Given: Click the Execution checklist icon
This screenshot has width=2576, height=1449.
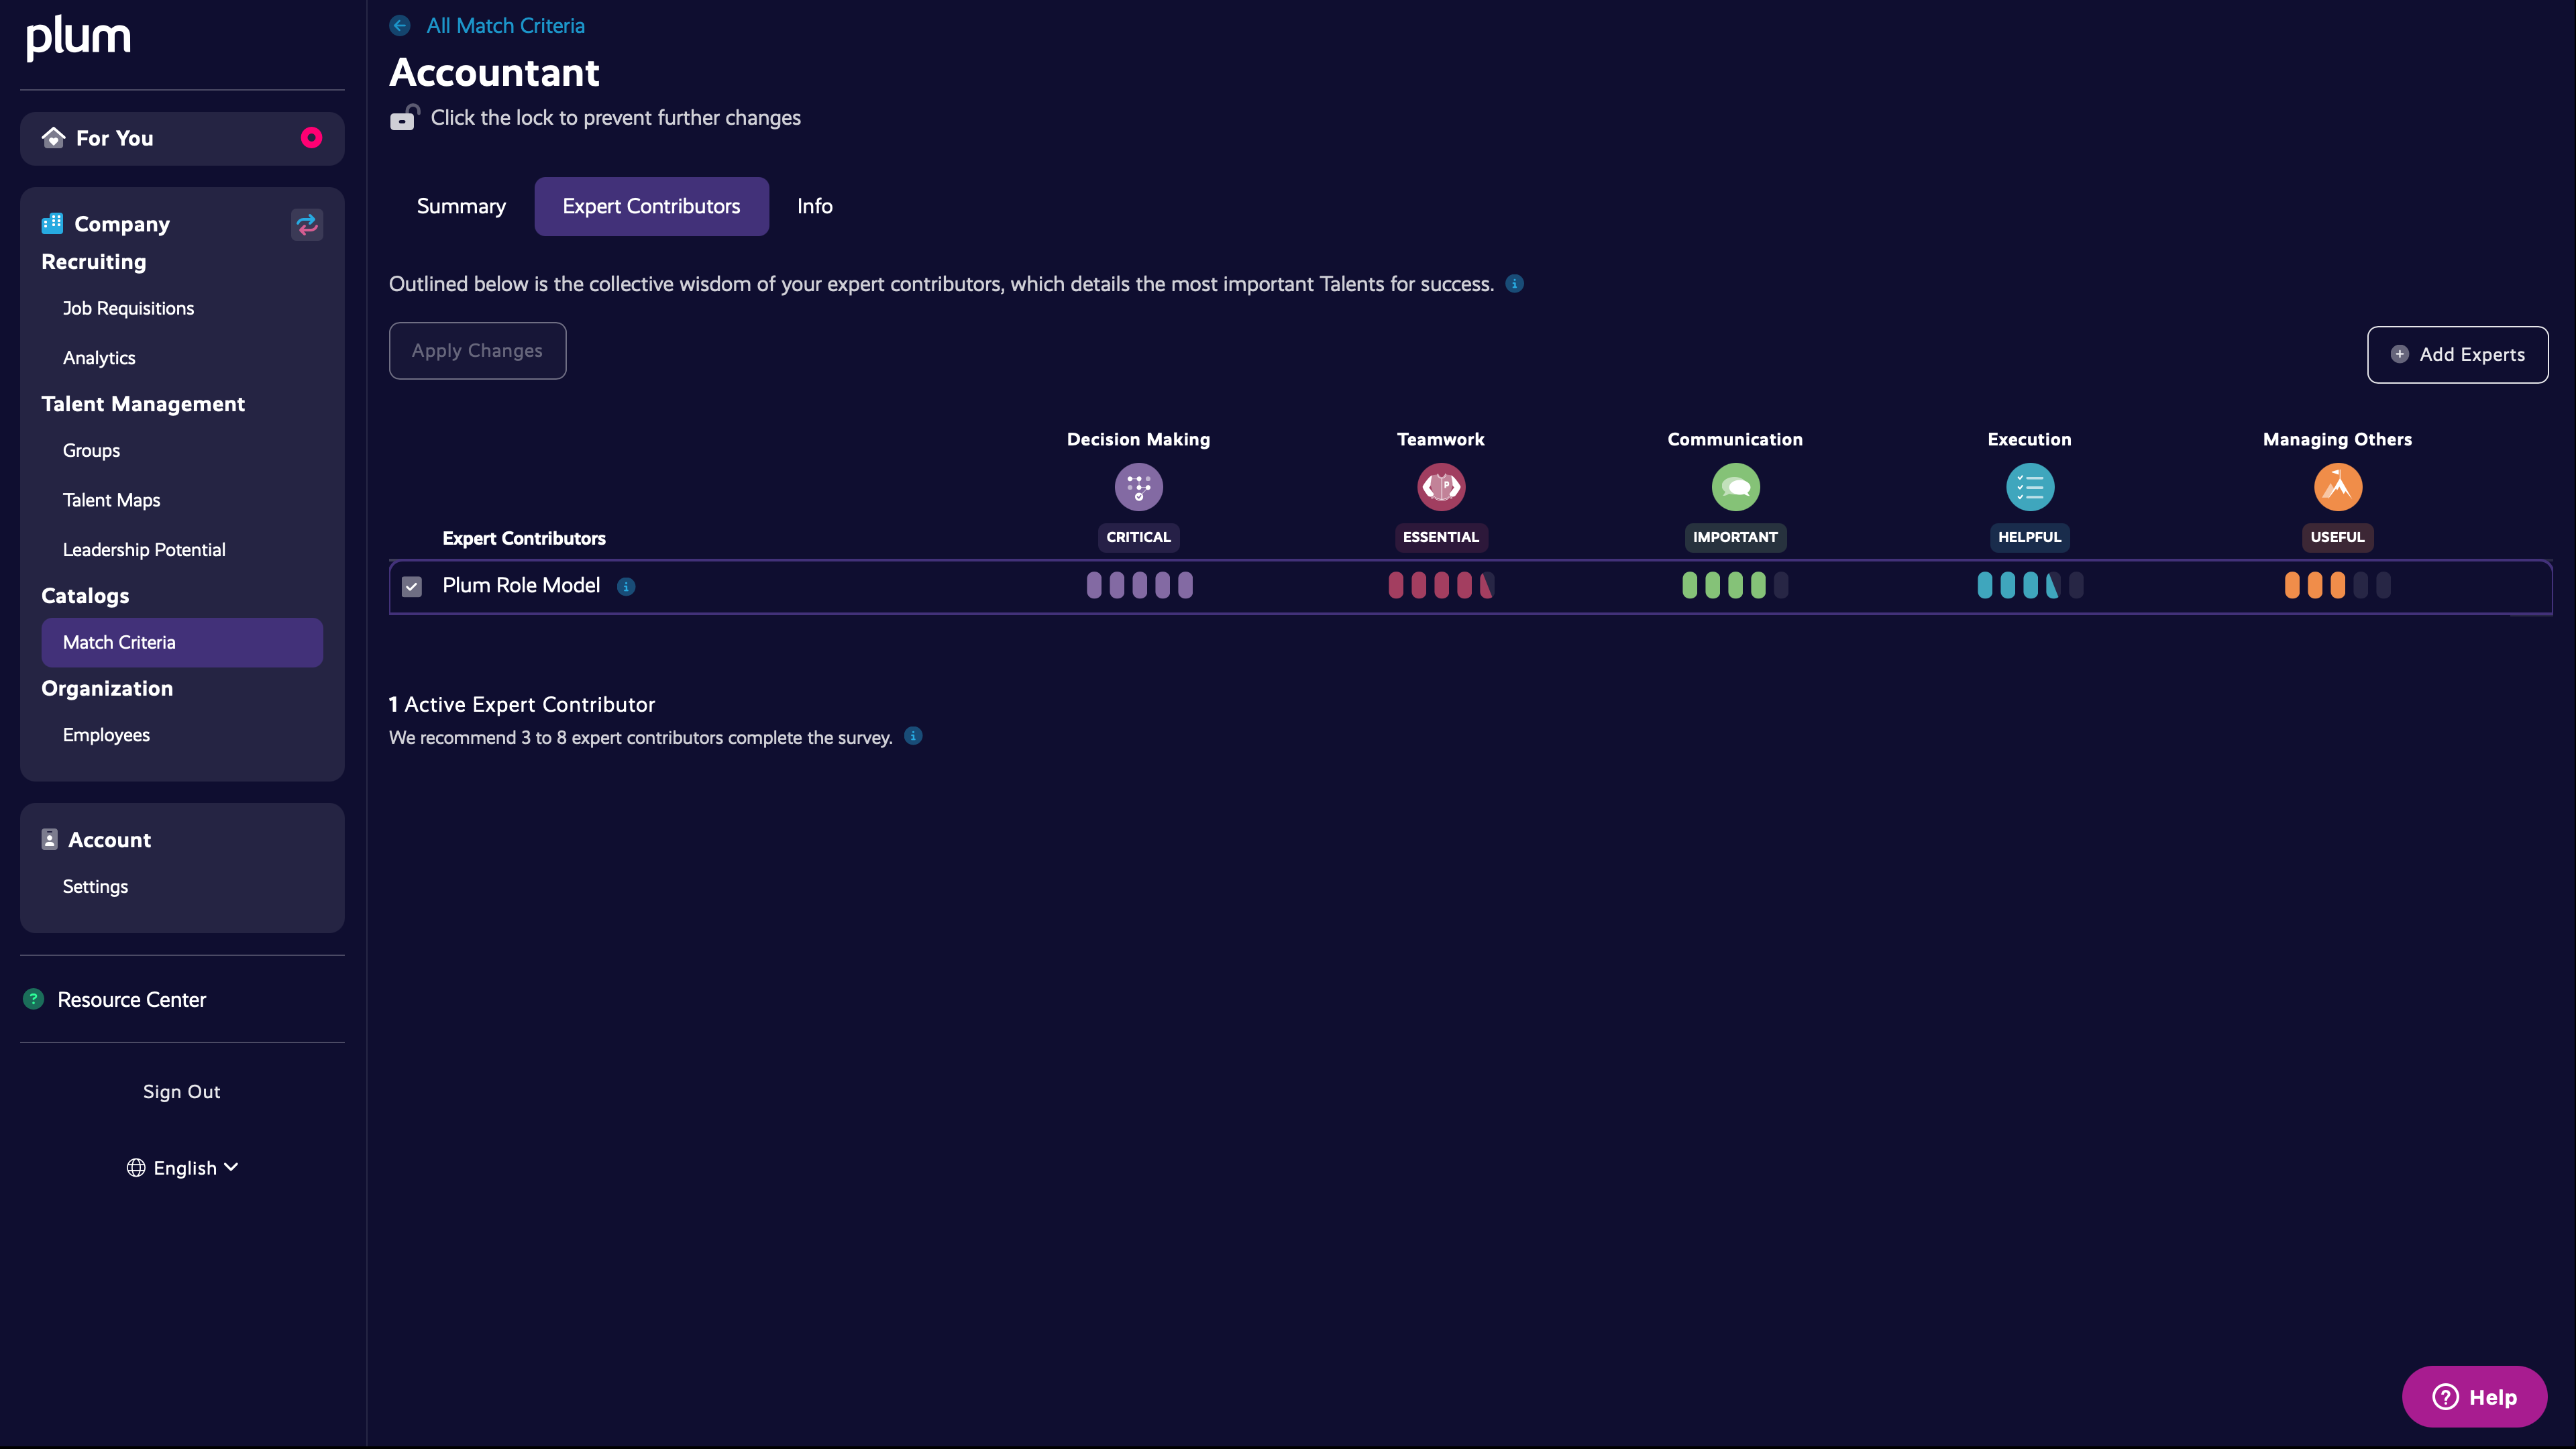Looking at the screenshot, I should tap(2029, 487).
